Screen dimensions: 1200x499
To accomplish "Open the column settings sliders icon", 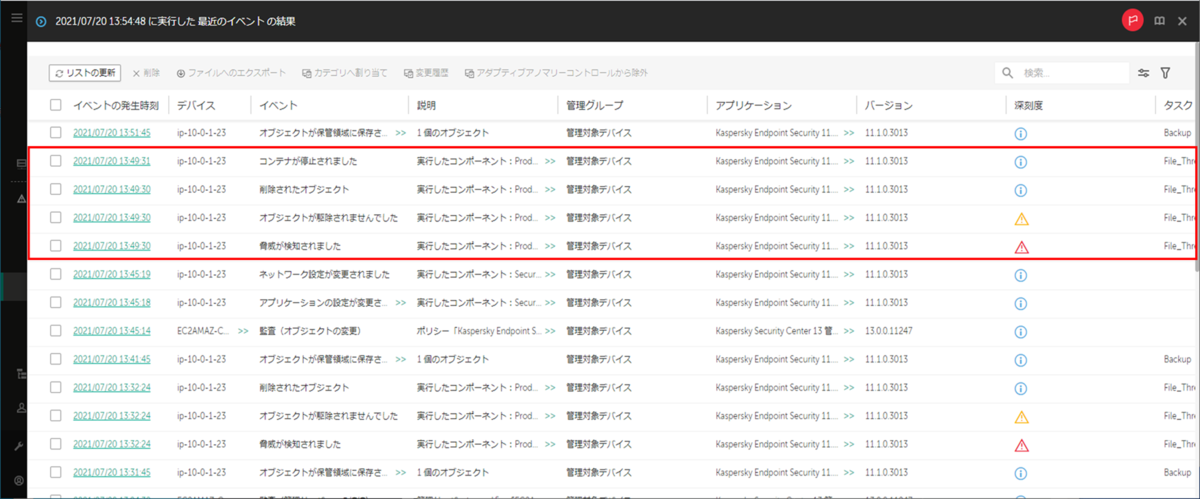I will (1144, 73).
